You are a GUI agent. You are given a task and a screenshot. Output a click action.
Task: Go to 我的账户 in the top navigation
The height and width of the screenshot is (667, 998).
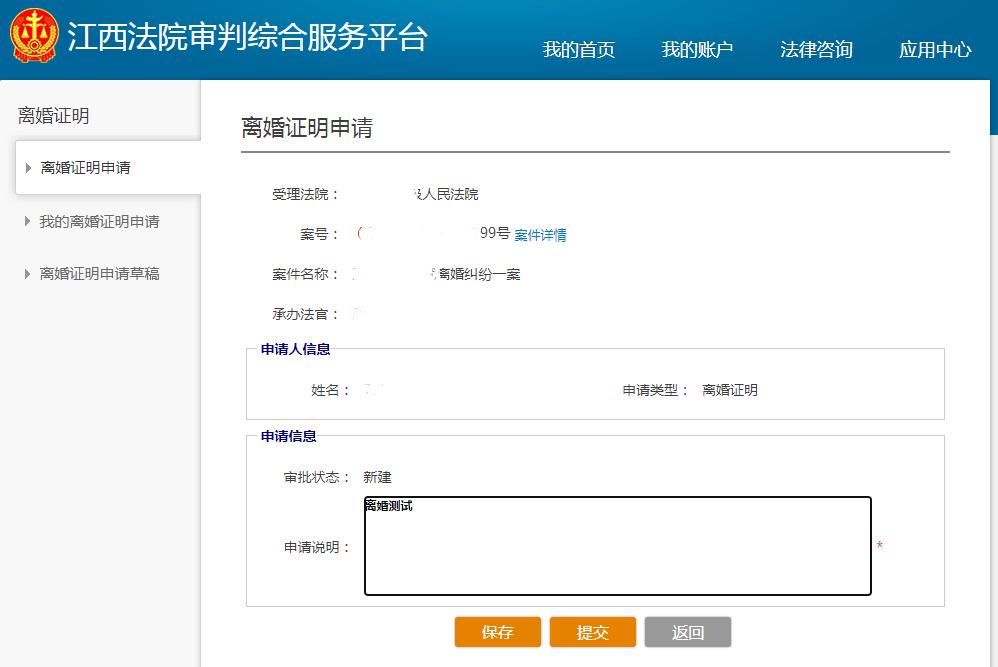click(x=697, y=50)
